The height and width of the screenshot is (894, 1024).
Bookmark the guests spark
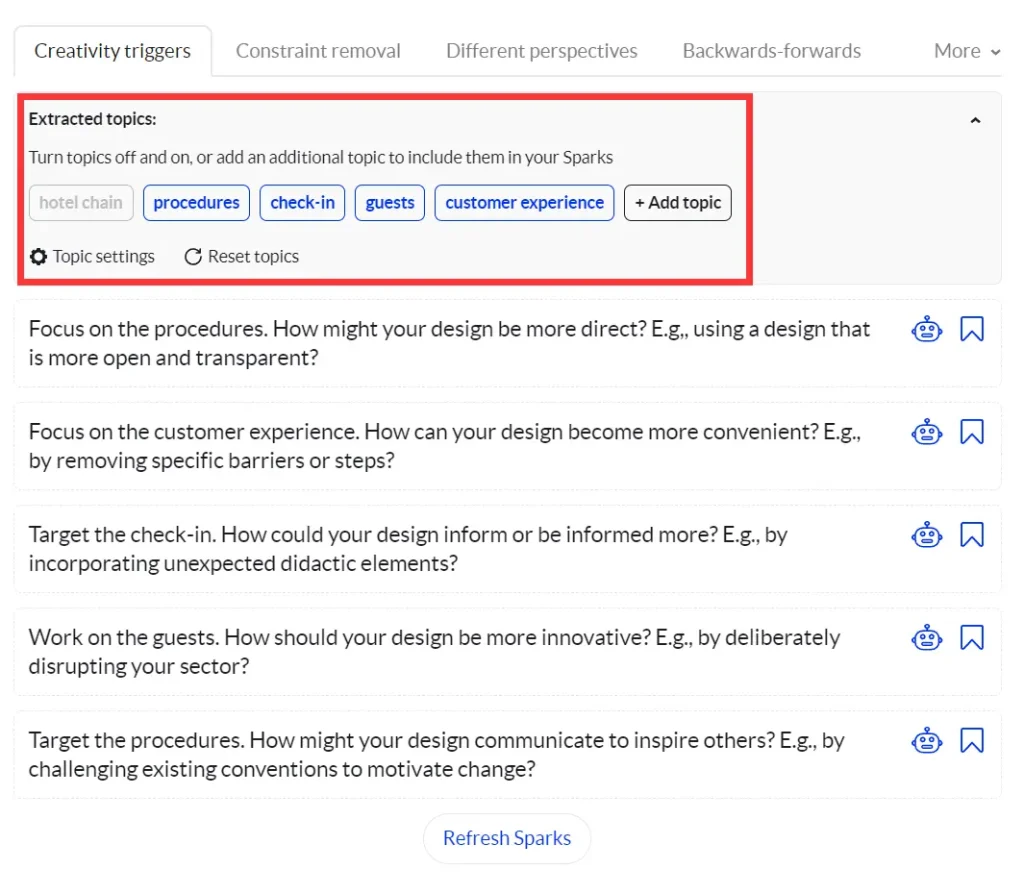click(x=971, y=638)
